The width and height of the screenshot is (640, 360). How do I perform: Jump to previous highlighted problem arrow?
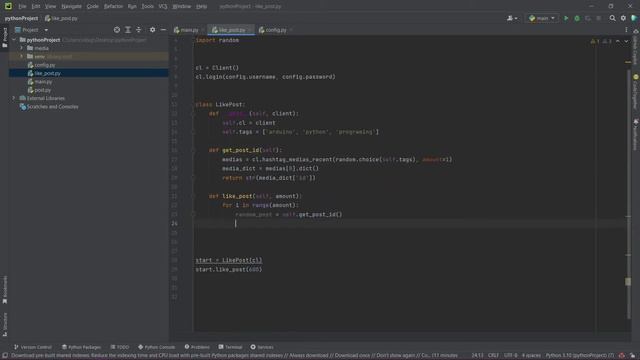tap(618, 41)
